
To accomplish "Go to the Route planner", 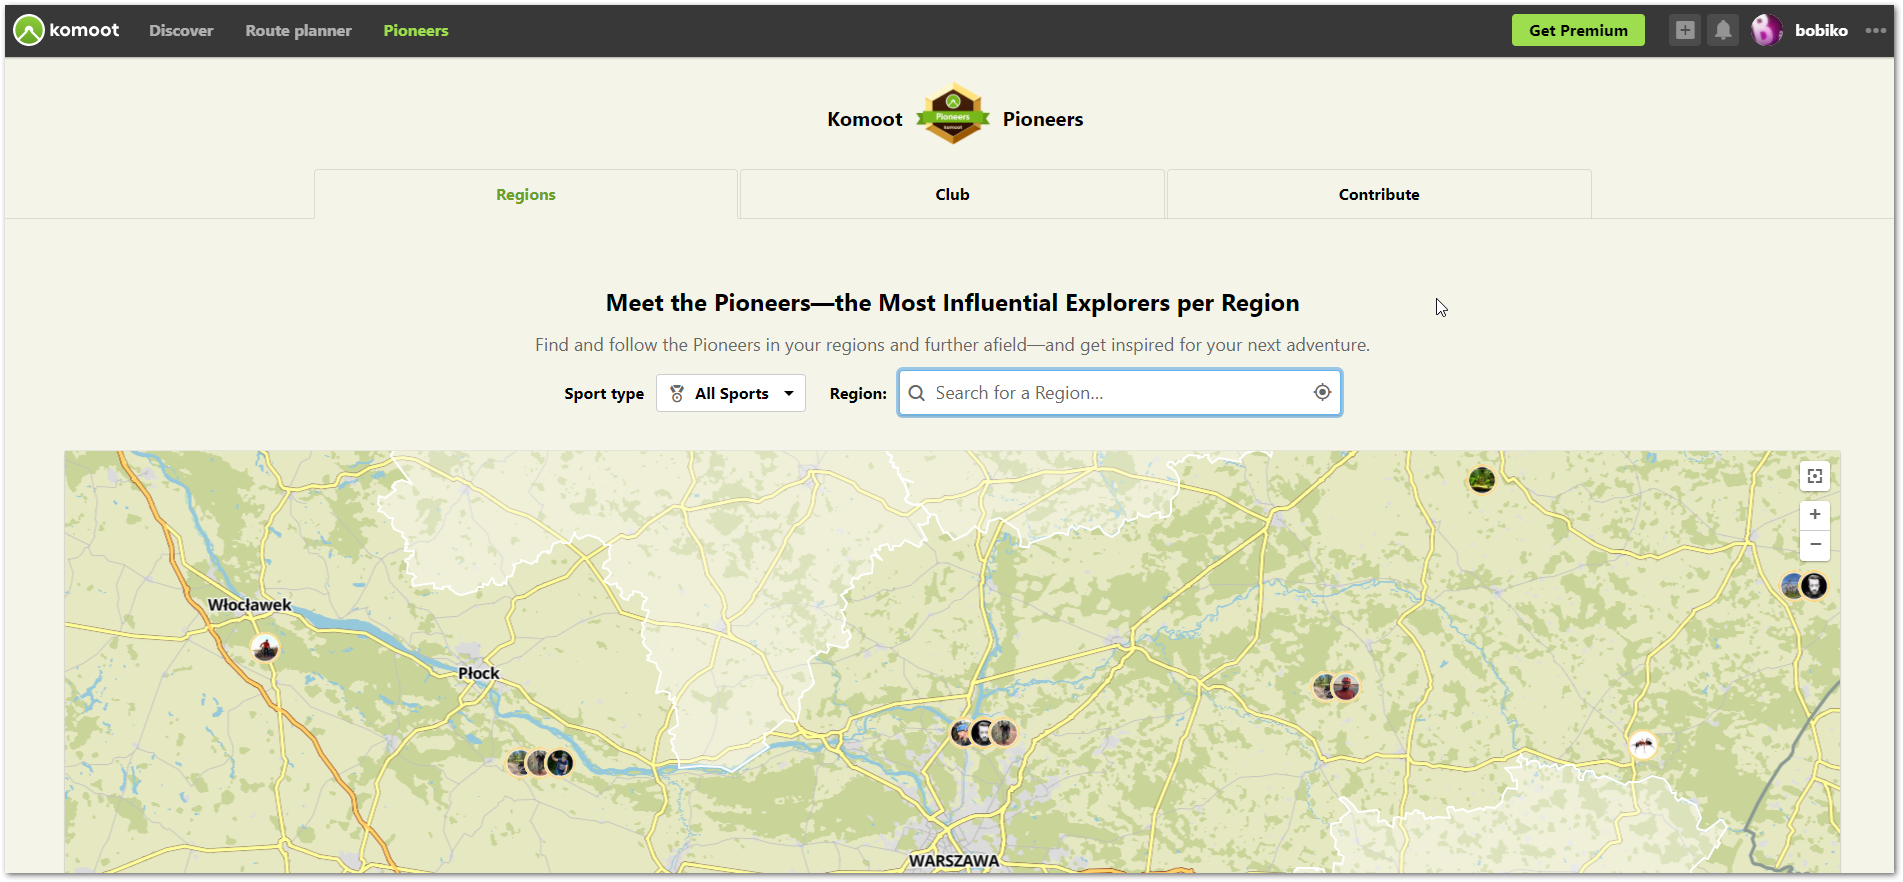I will coord(298,31).
